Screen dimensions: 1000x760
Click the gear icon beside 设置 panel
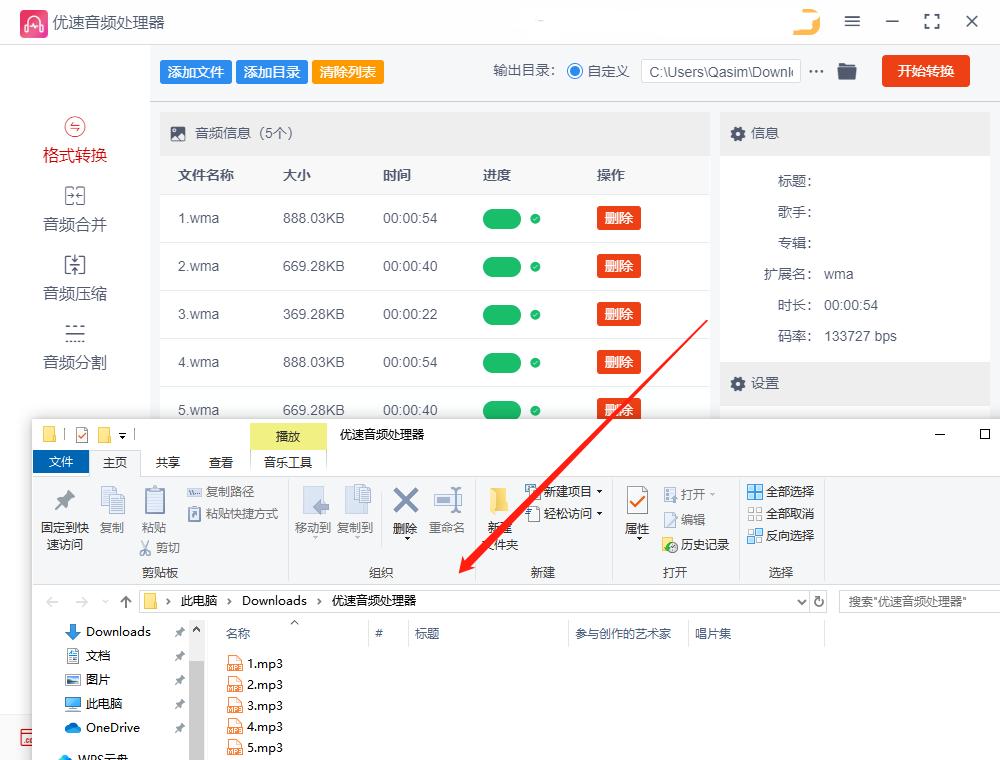pos(737,383)
